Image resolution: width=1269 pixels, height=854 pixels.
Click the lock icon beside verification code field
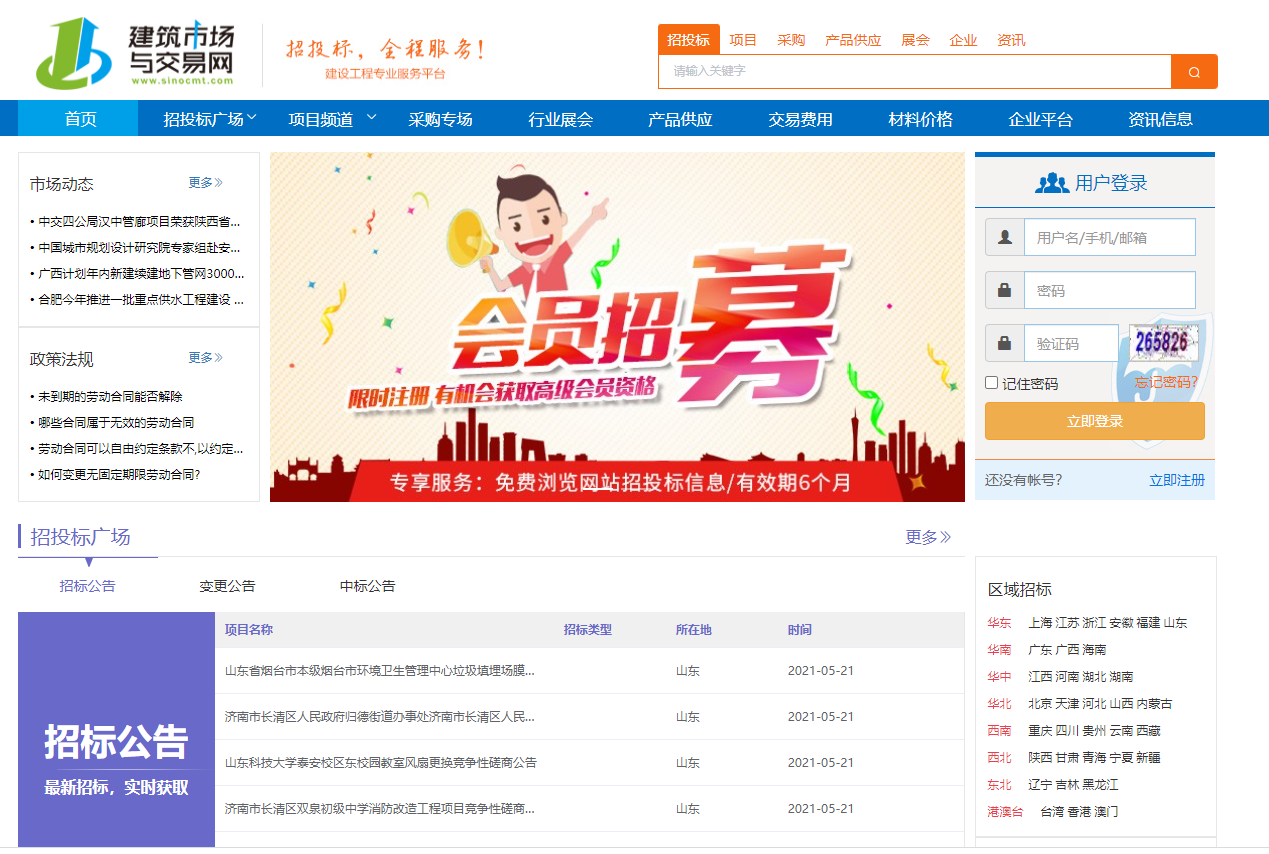pos(1005,344)
